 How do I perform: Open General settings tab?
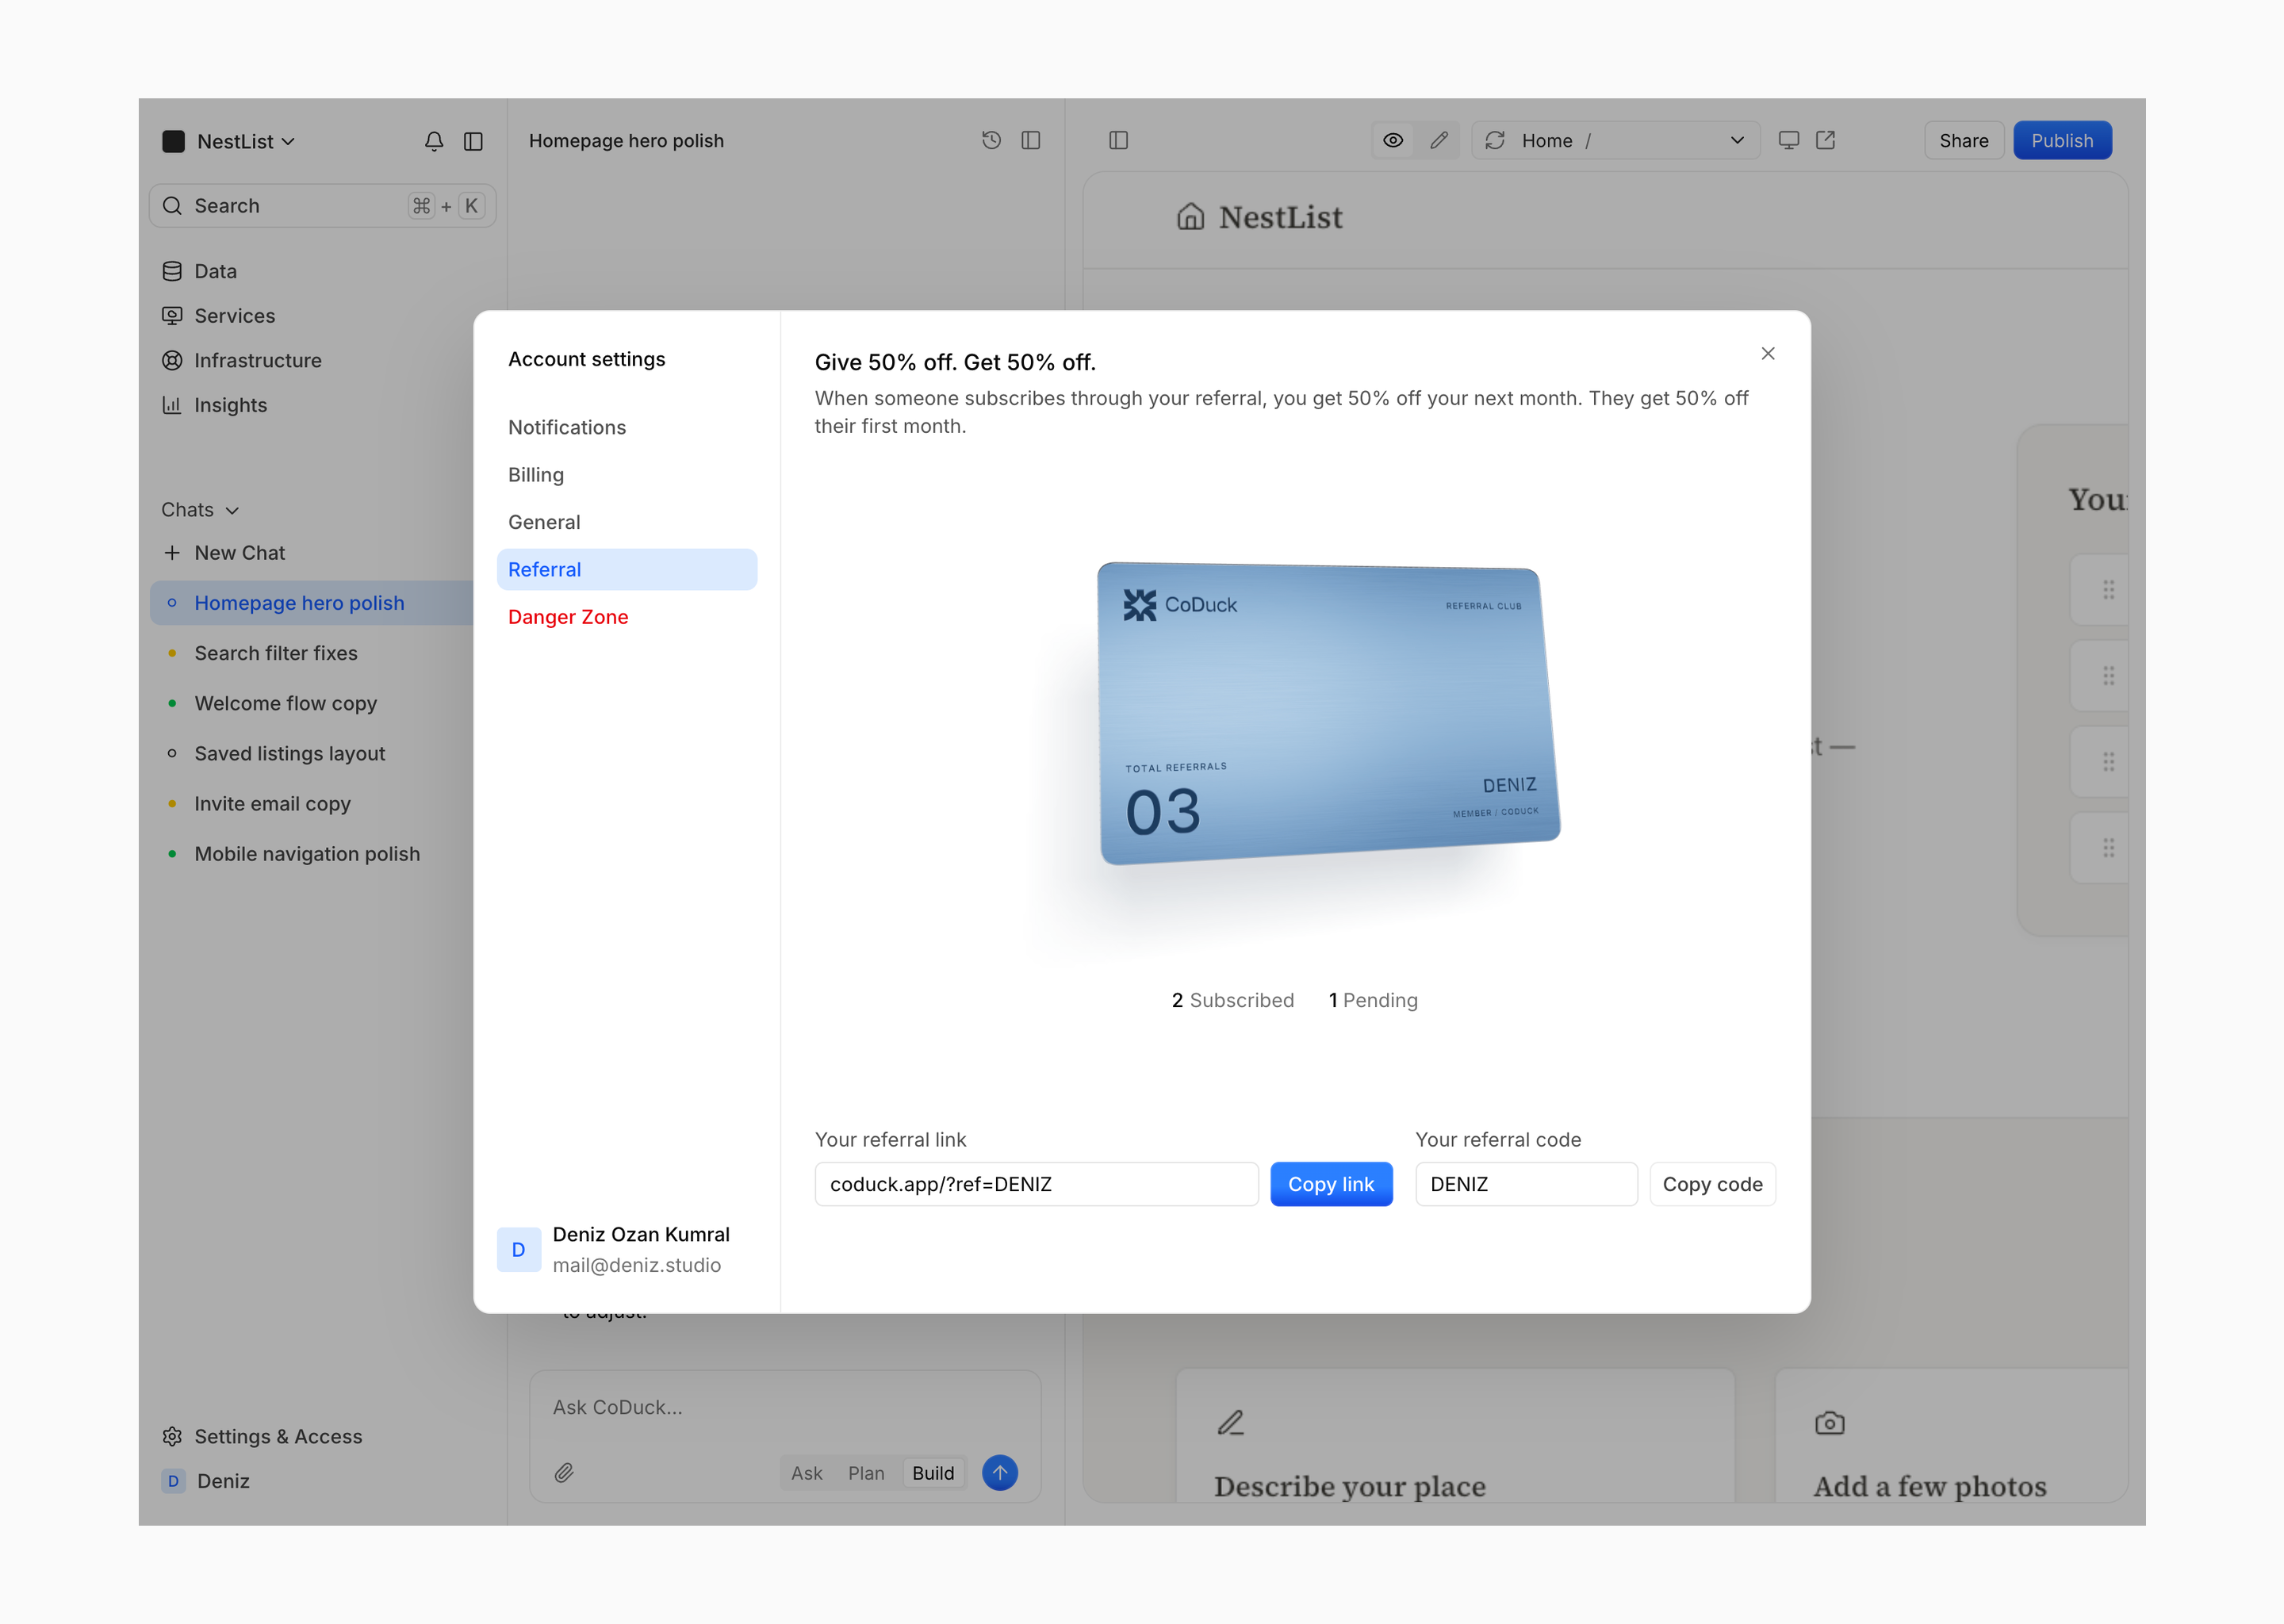[627, 522]
